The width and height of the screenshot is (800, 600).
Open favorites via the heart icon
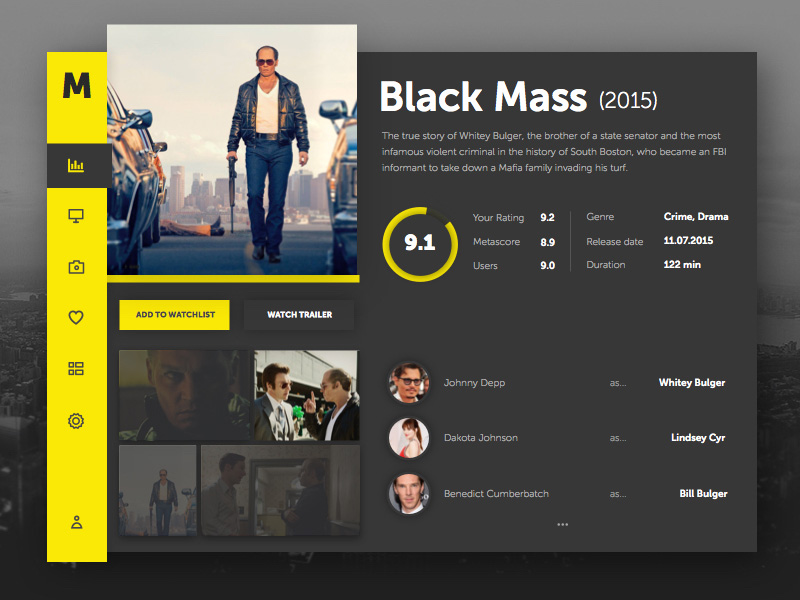click(x=76, y=317)
